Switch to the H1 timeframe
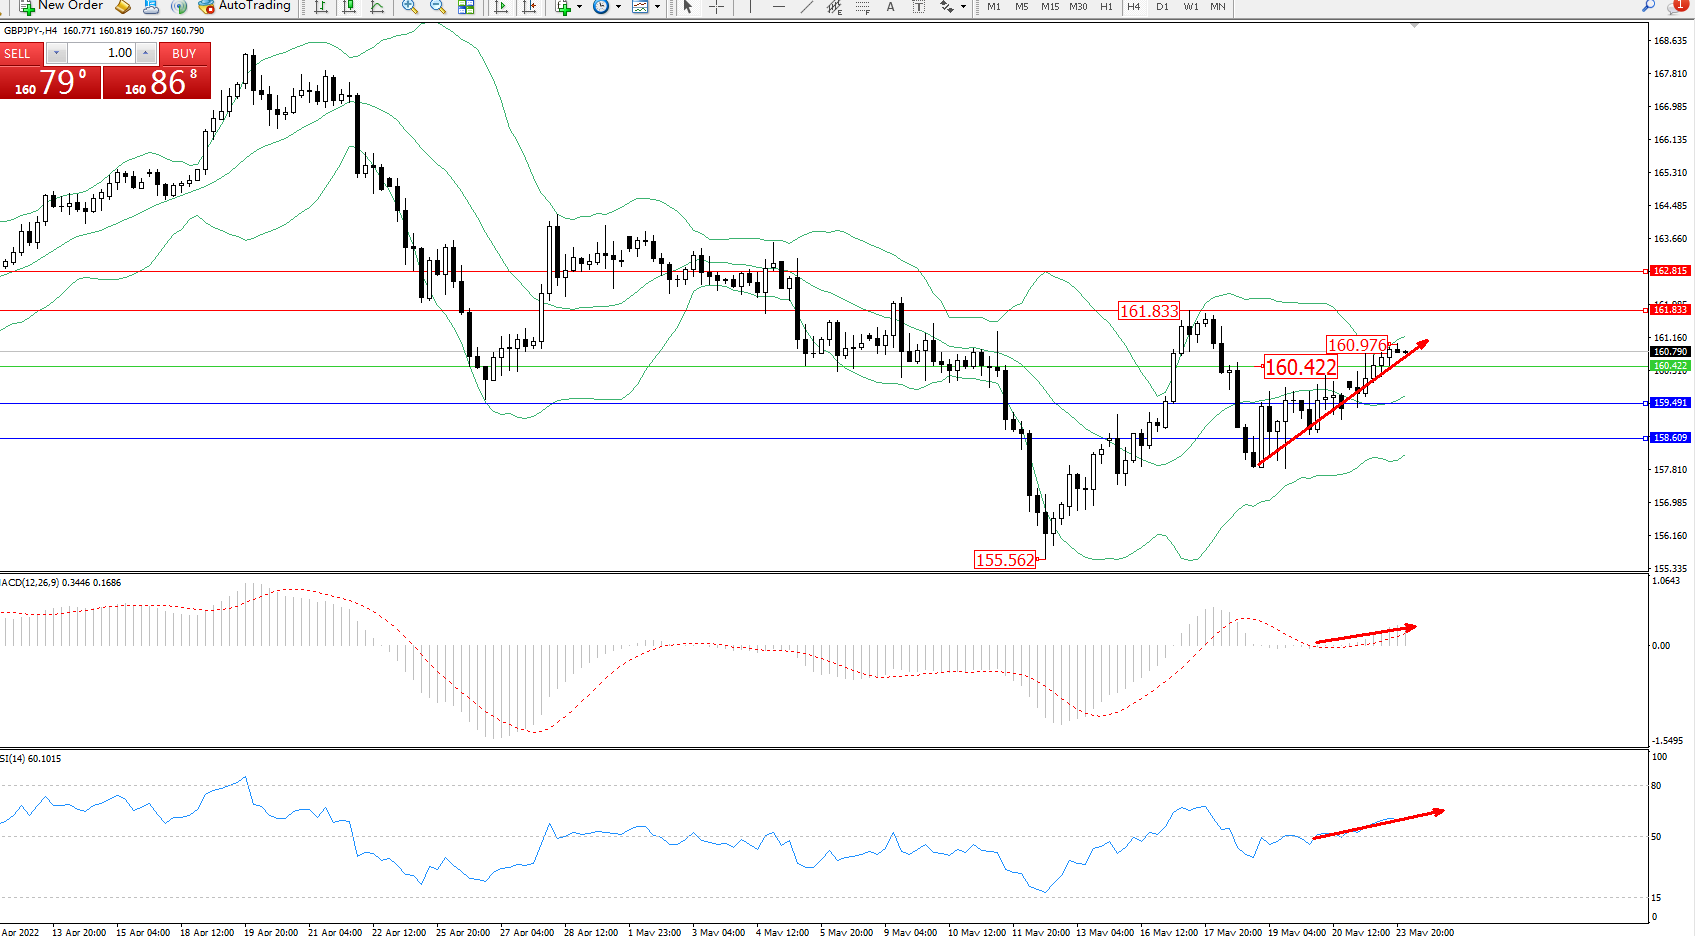This screenshot has width=1695, height=936. pos(1106,7)
